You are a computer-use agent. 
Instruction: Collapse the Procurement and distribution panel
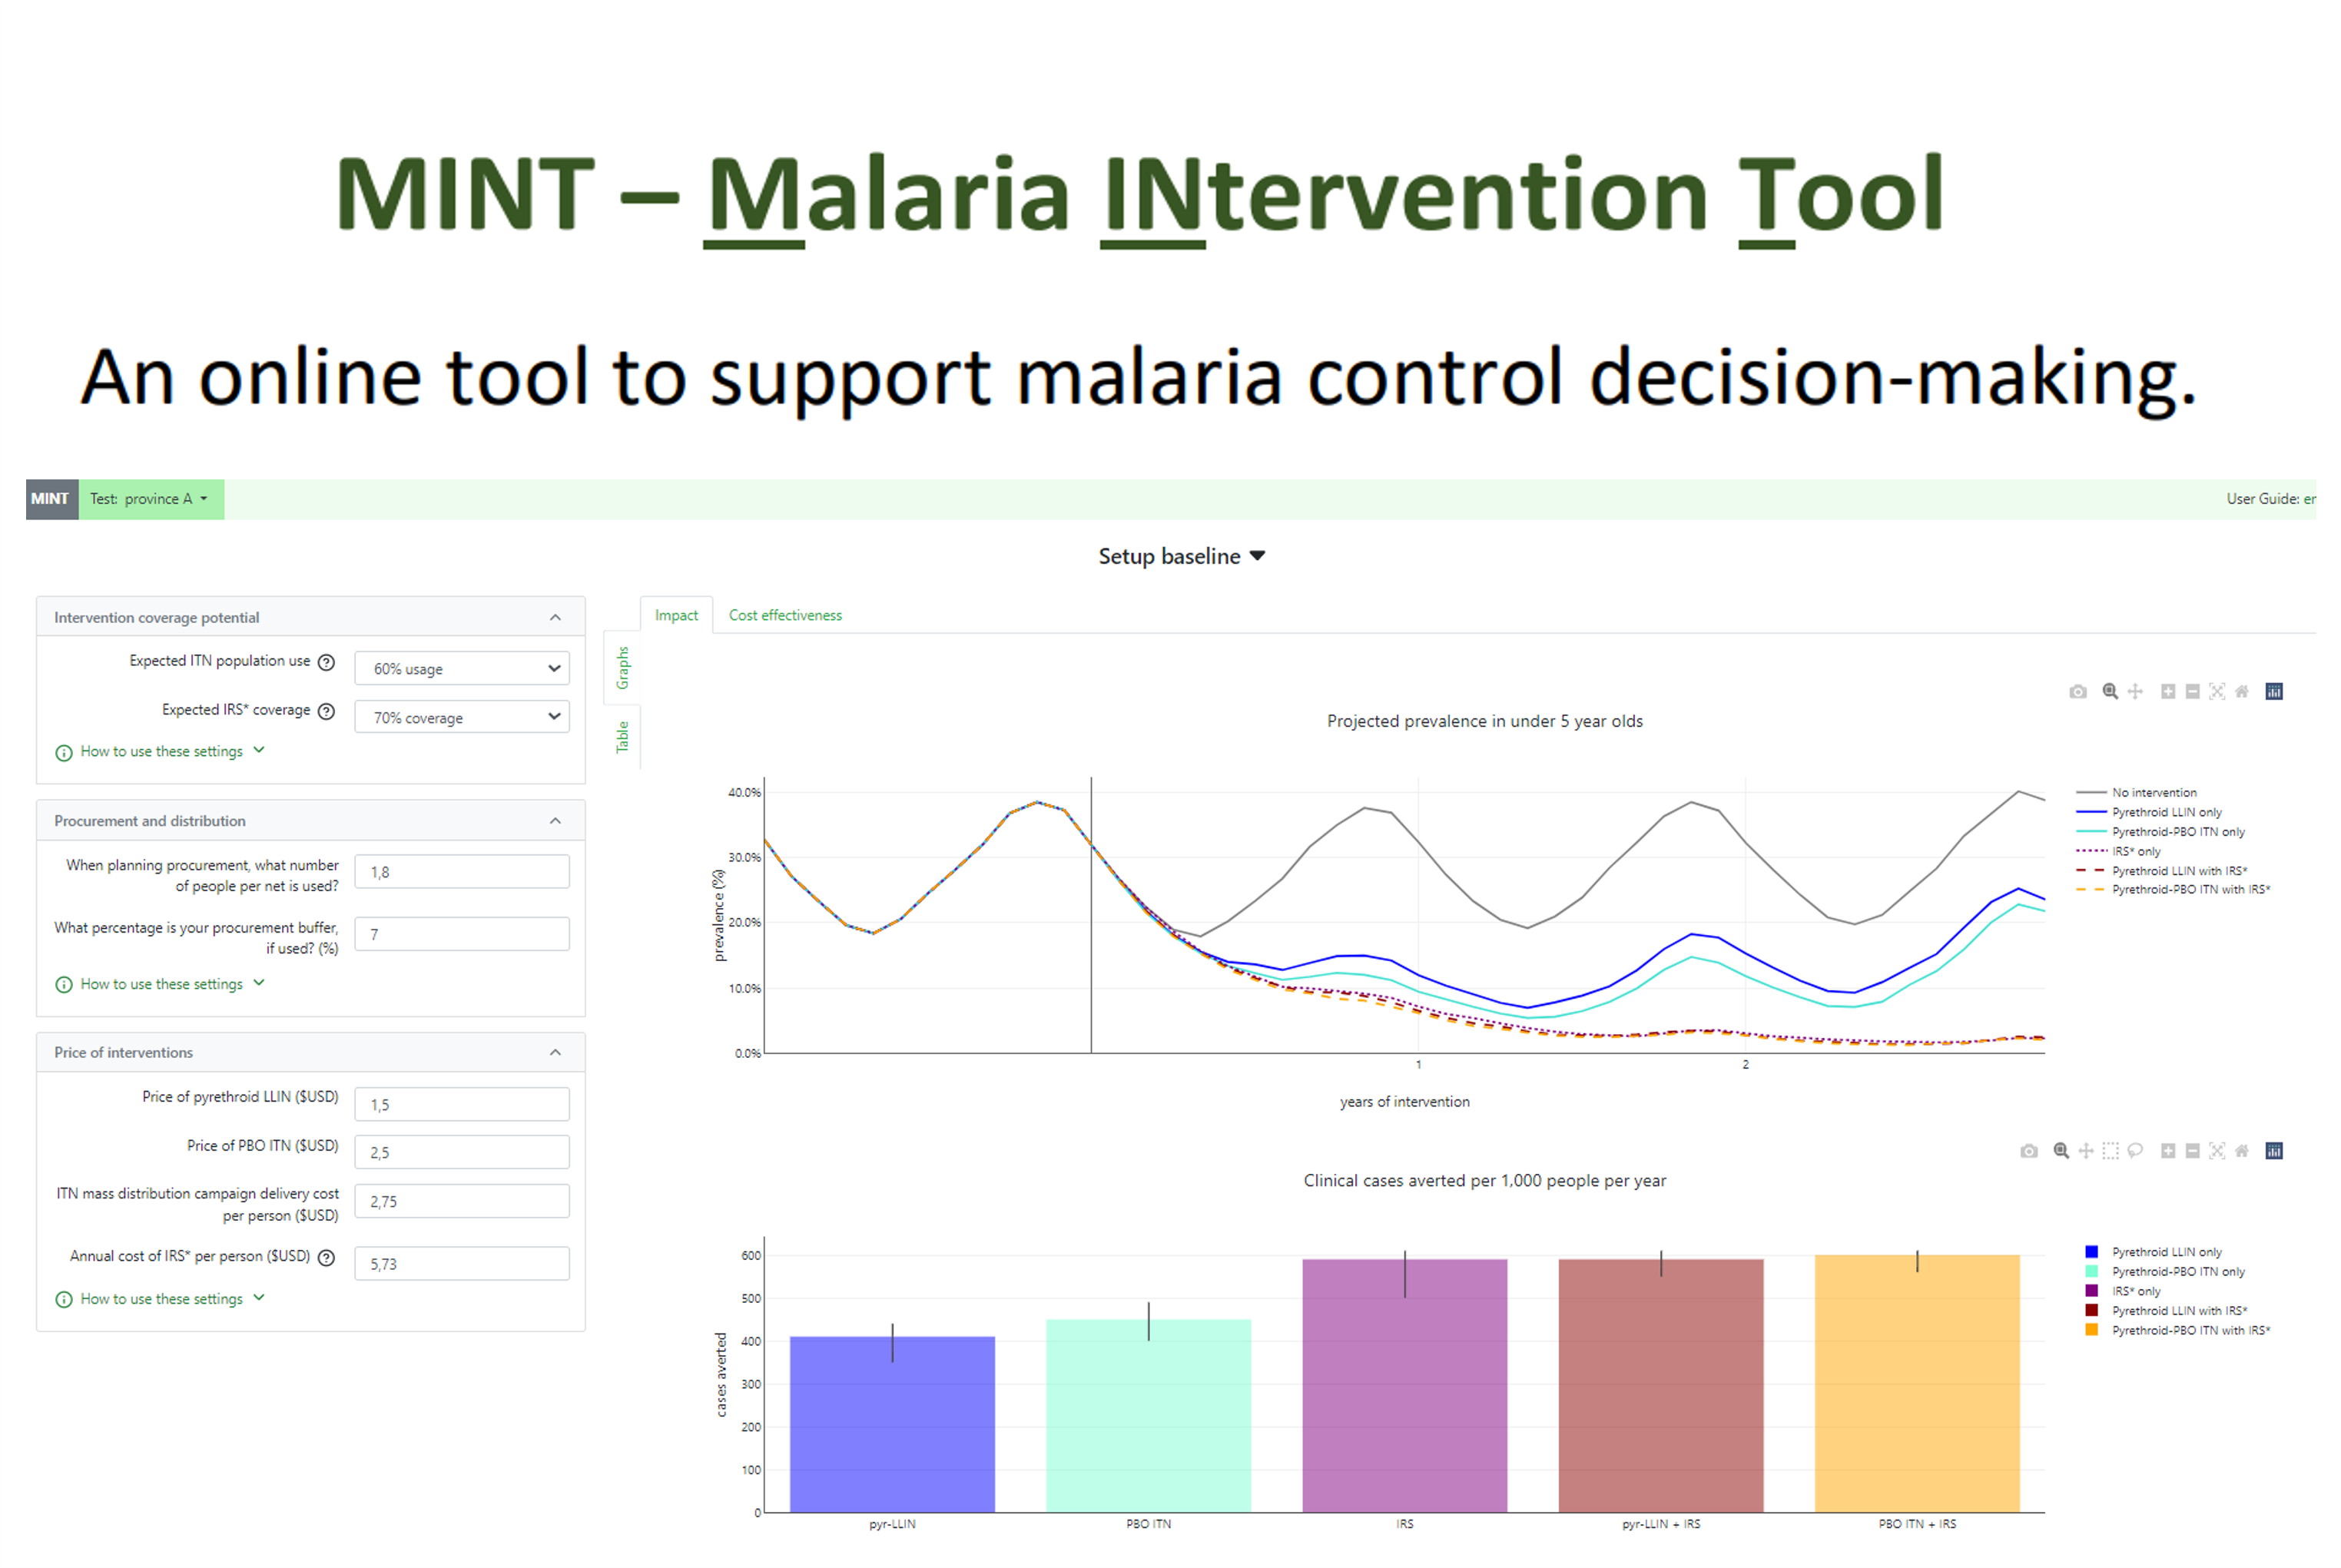click(x=555, y=821)
